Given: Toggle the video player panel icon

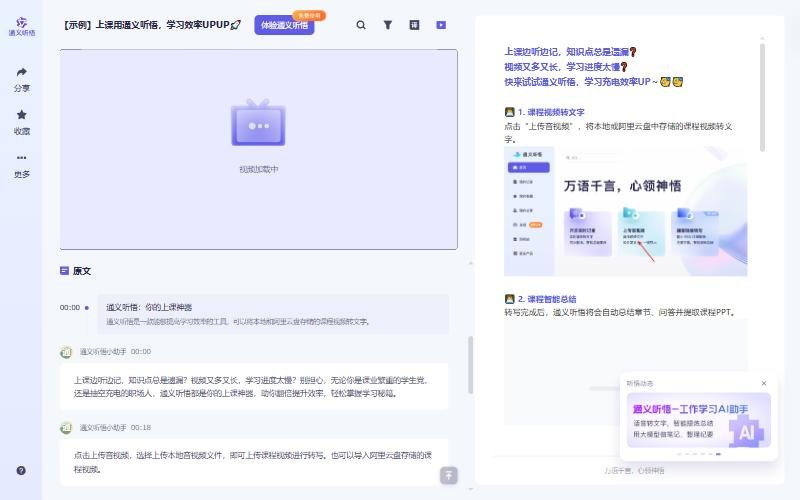Looking at the screenshot, I should click(x=441, y=25).
